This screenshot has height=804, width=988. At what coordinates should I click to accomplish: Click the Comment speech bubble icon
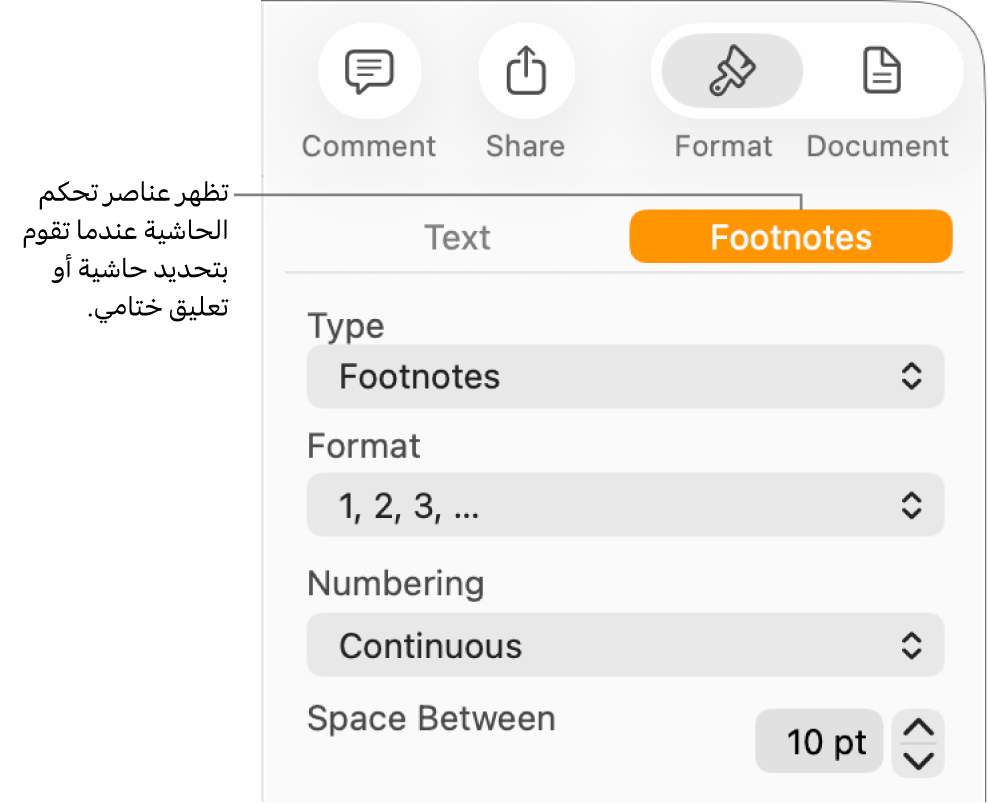tap(369, 72)
